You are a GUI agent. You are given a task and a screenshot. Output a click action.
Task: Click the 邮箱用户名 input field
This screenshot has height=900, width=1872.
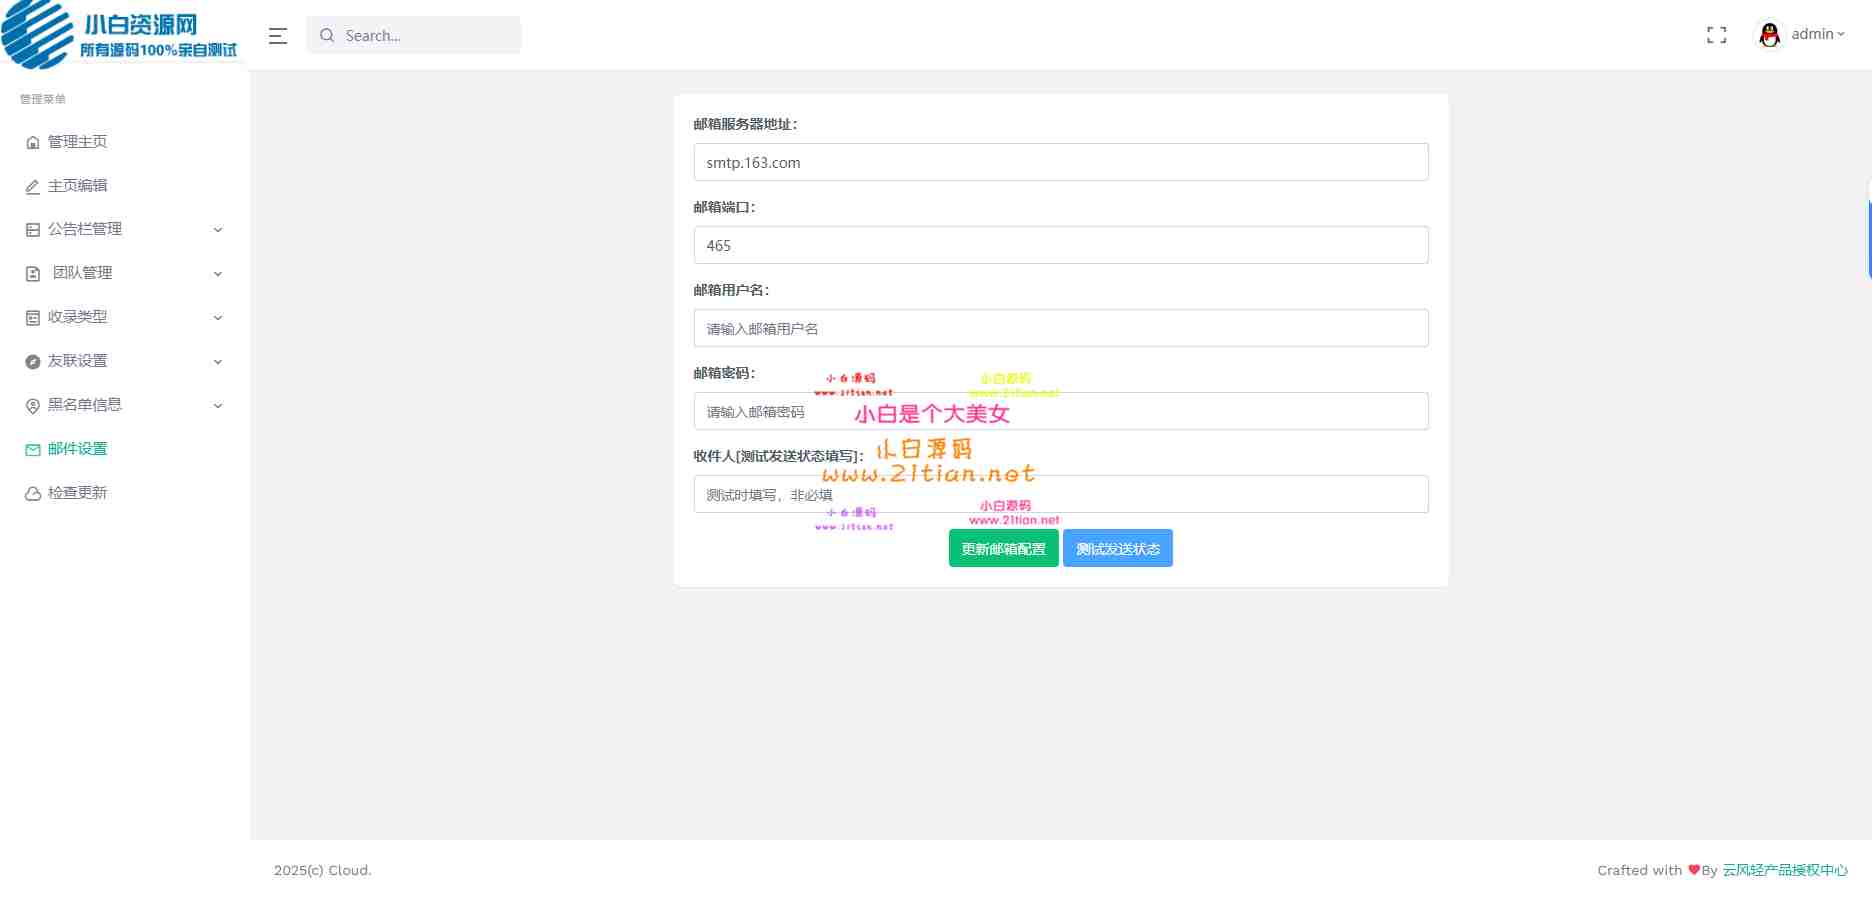tap(1060, 328)
